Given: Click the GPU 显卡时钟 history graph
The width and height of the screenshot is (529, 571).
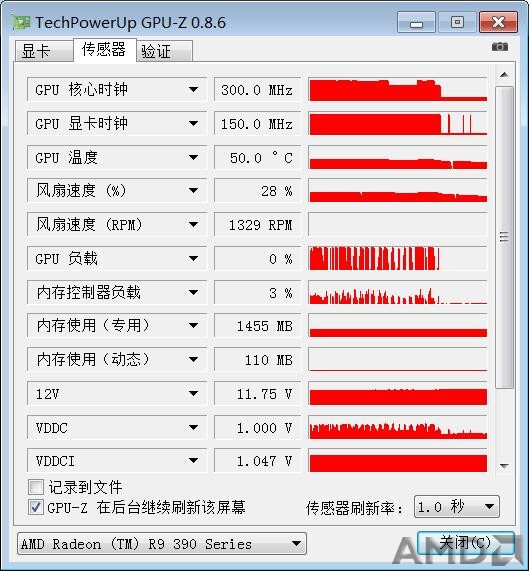Looking at the screenshot, I should [x=398, y=123].
